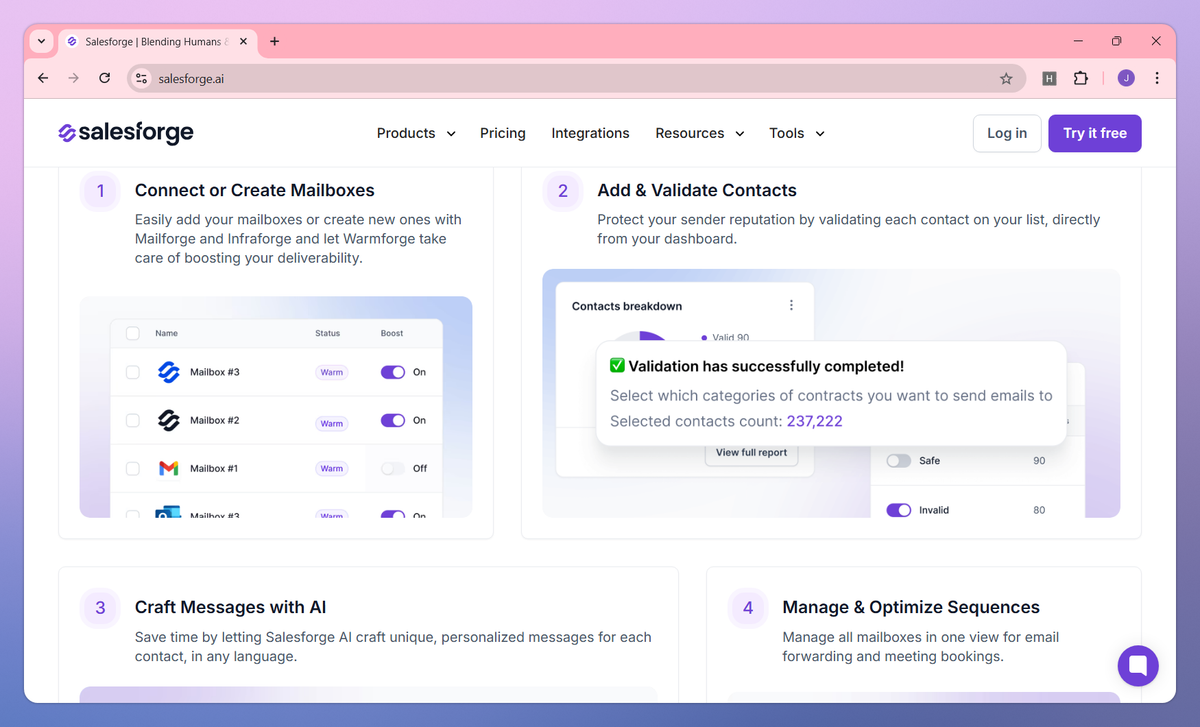The width and height of the screenshot is (1200, 727).
Task: Click the Warm status badge for Mailbox #3
Action: tap(332, 372)
